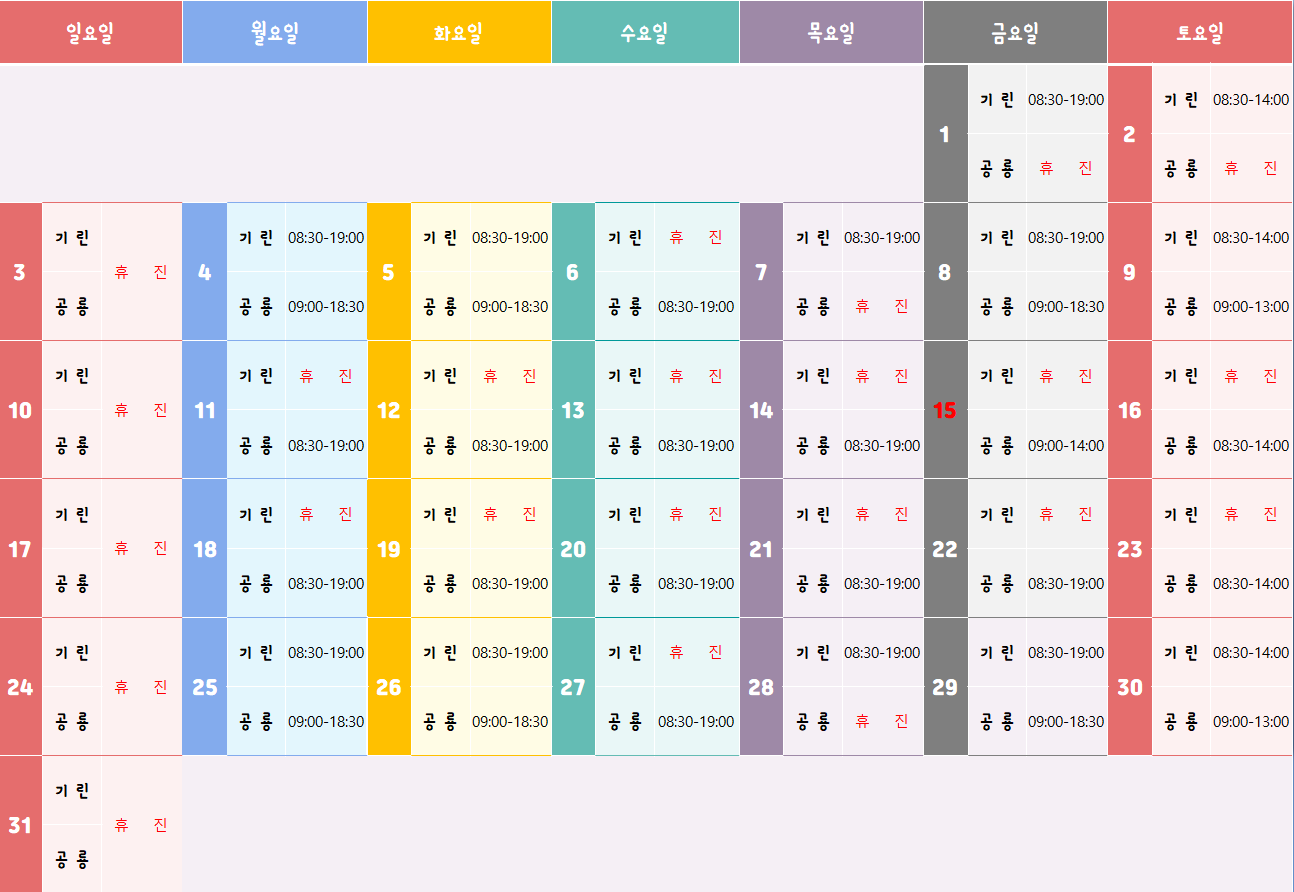Click the 금요일 column header
Image resolution: width=1294 pixels, height=892 pixels.
pyautogui.click(x=1015, y=32)
